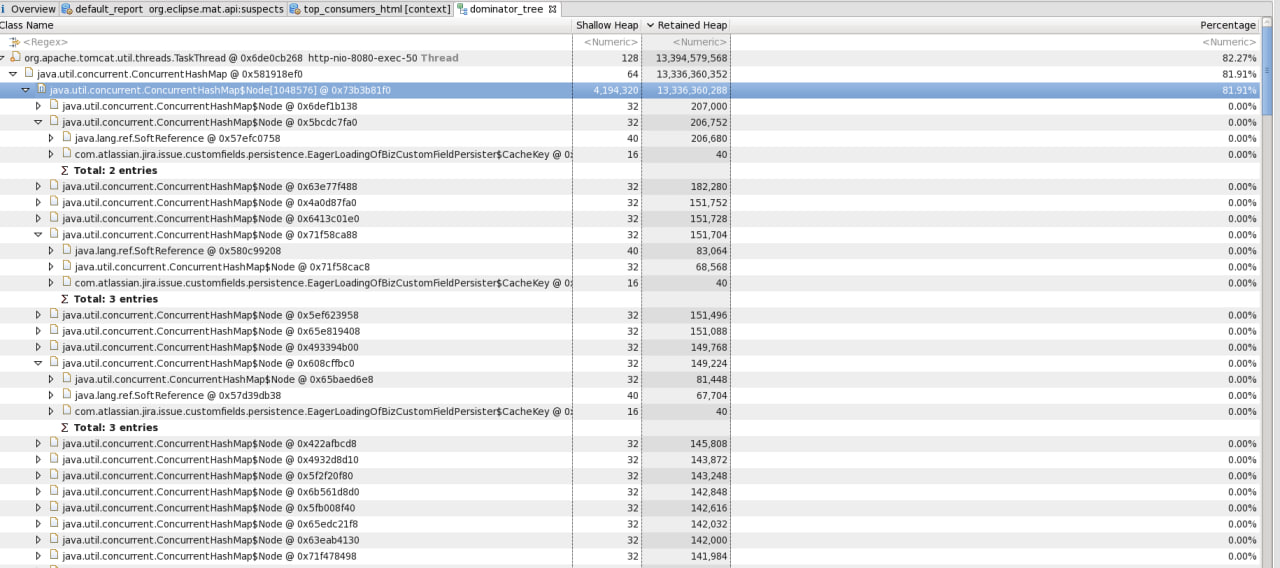
Task: Click the icon of Node 0x71f58ca88
Action: pos(54,234)
